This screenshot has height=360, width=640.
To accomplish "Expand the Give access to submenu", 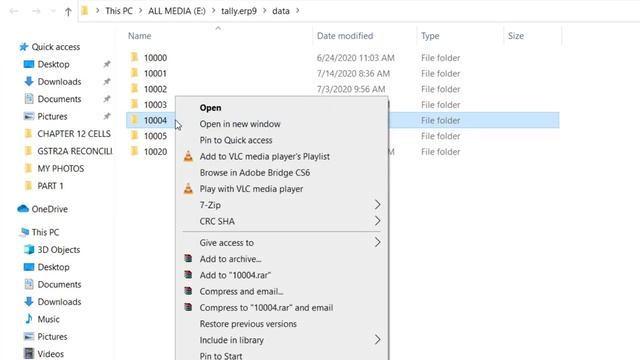I will [x=282, y=243].
